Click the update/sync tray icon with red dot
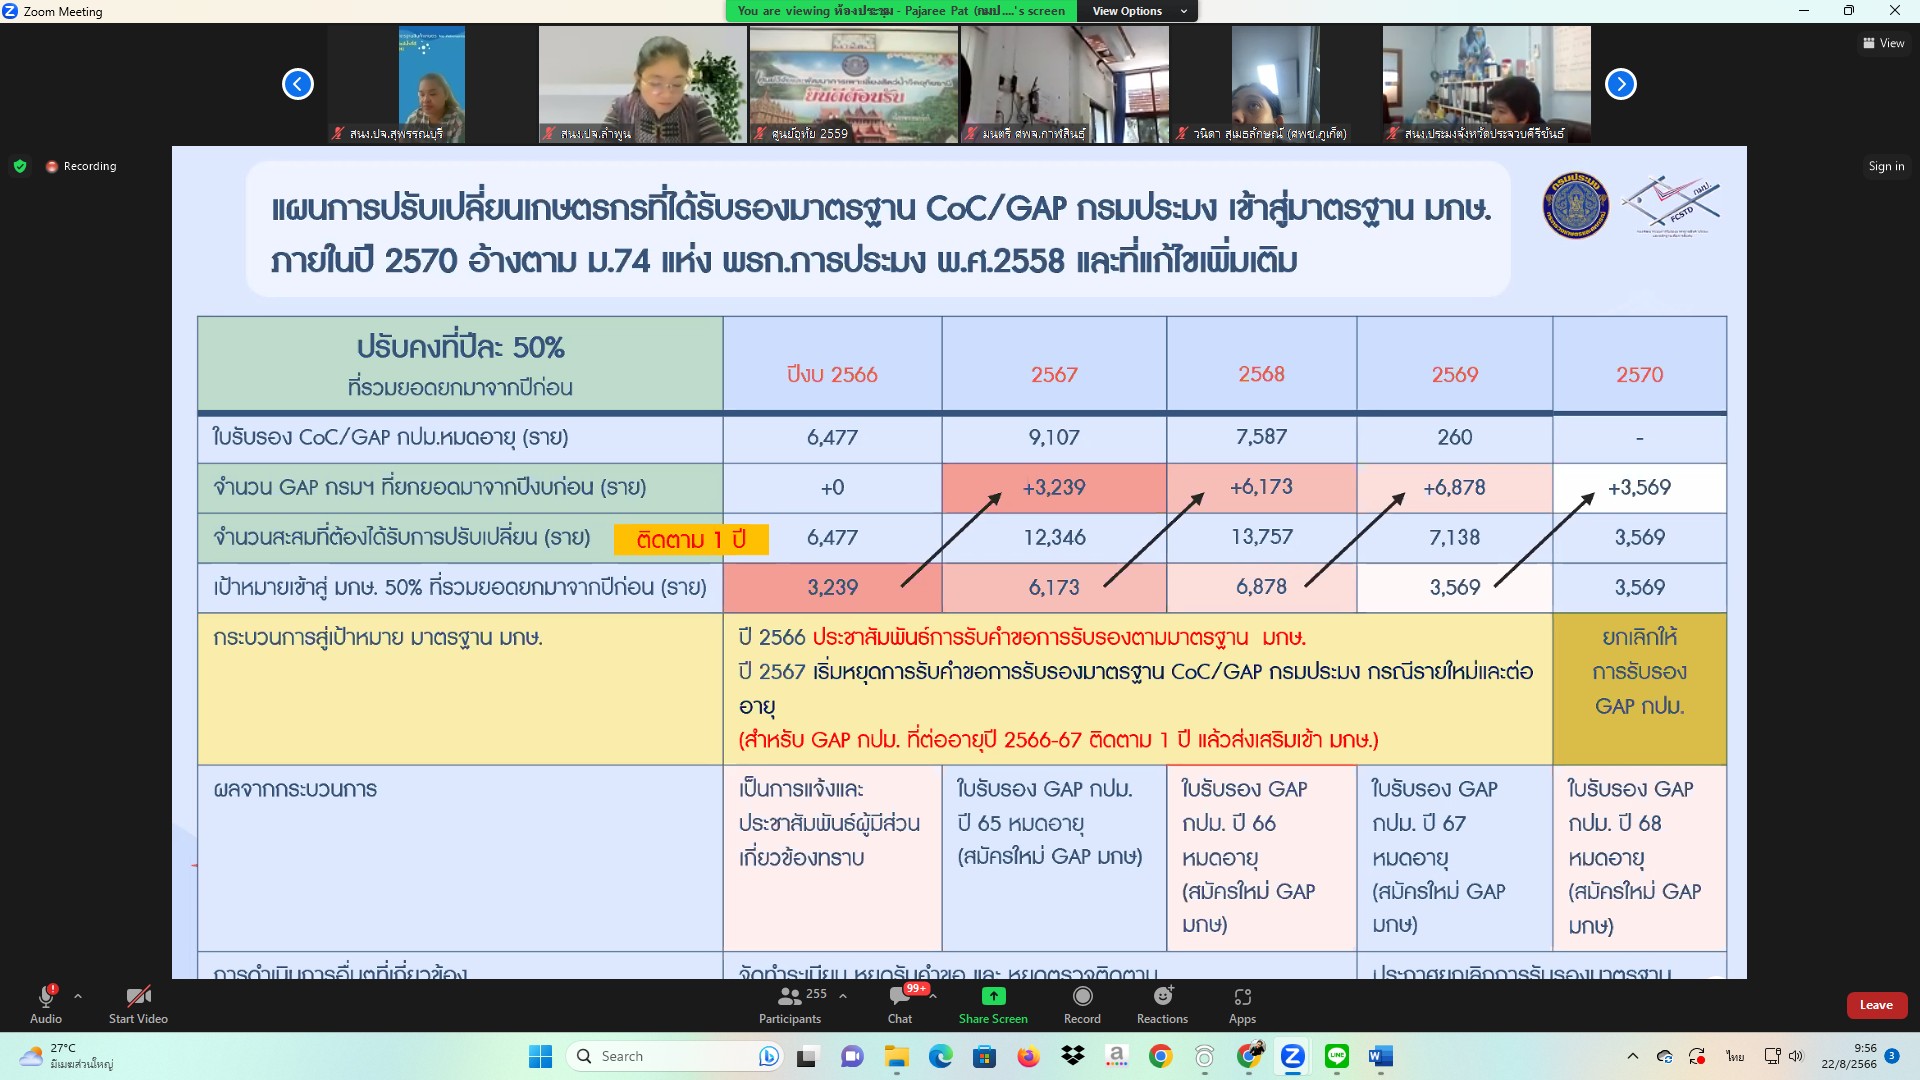The image size is (1920, 1080). click(1697, 1056)
